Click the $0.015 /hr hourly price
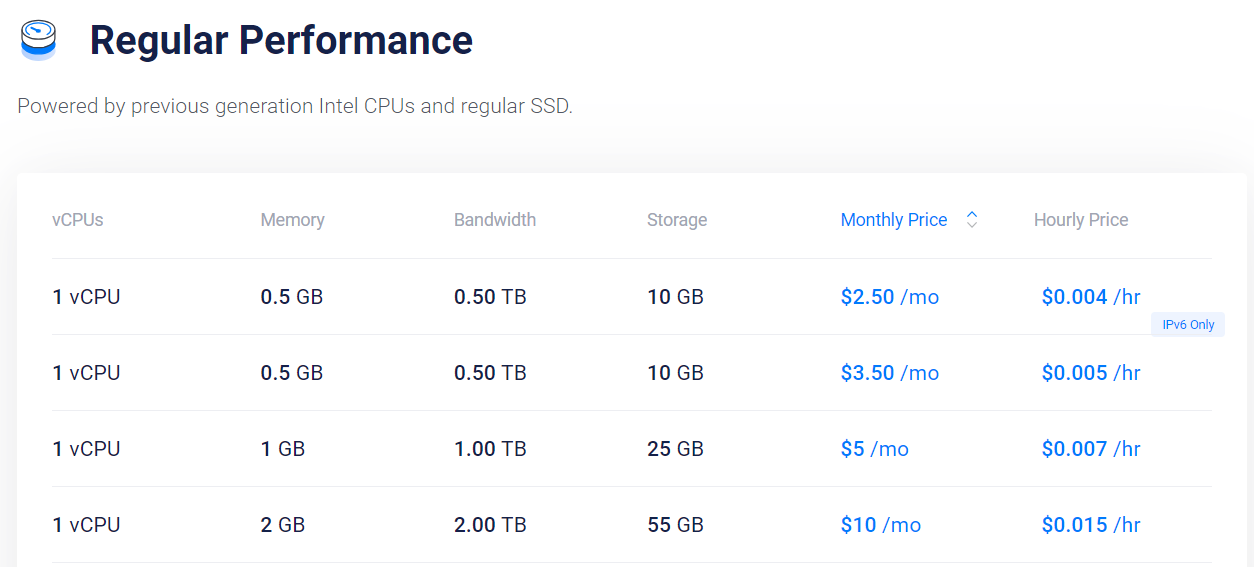This screenshot has height=567, width=1254. [1091, 525]
